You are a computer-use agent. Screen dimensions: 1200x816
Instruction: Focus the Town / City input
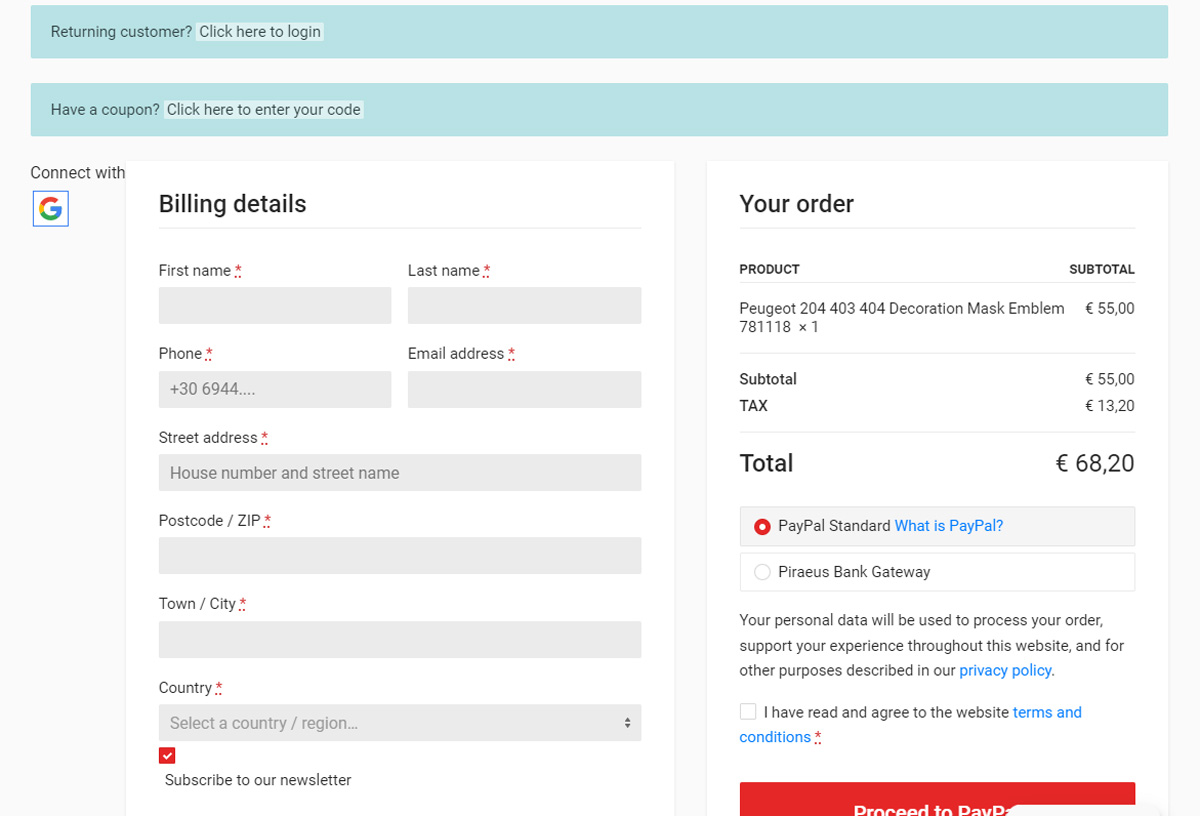399,640
